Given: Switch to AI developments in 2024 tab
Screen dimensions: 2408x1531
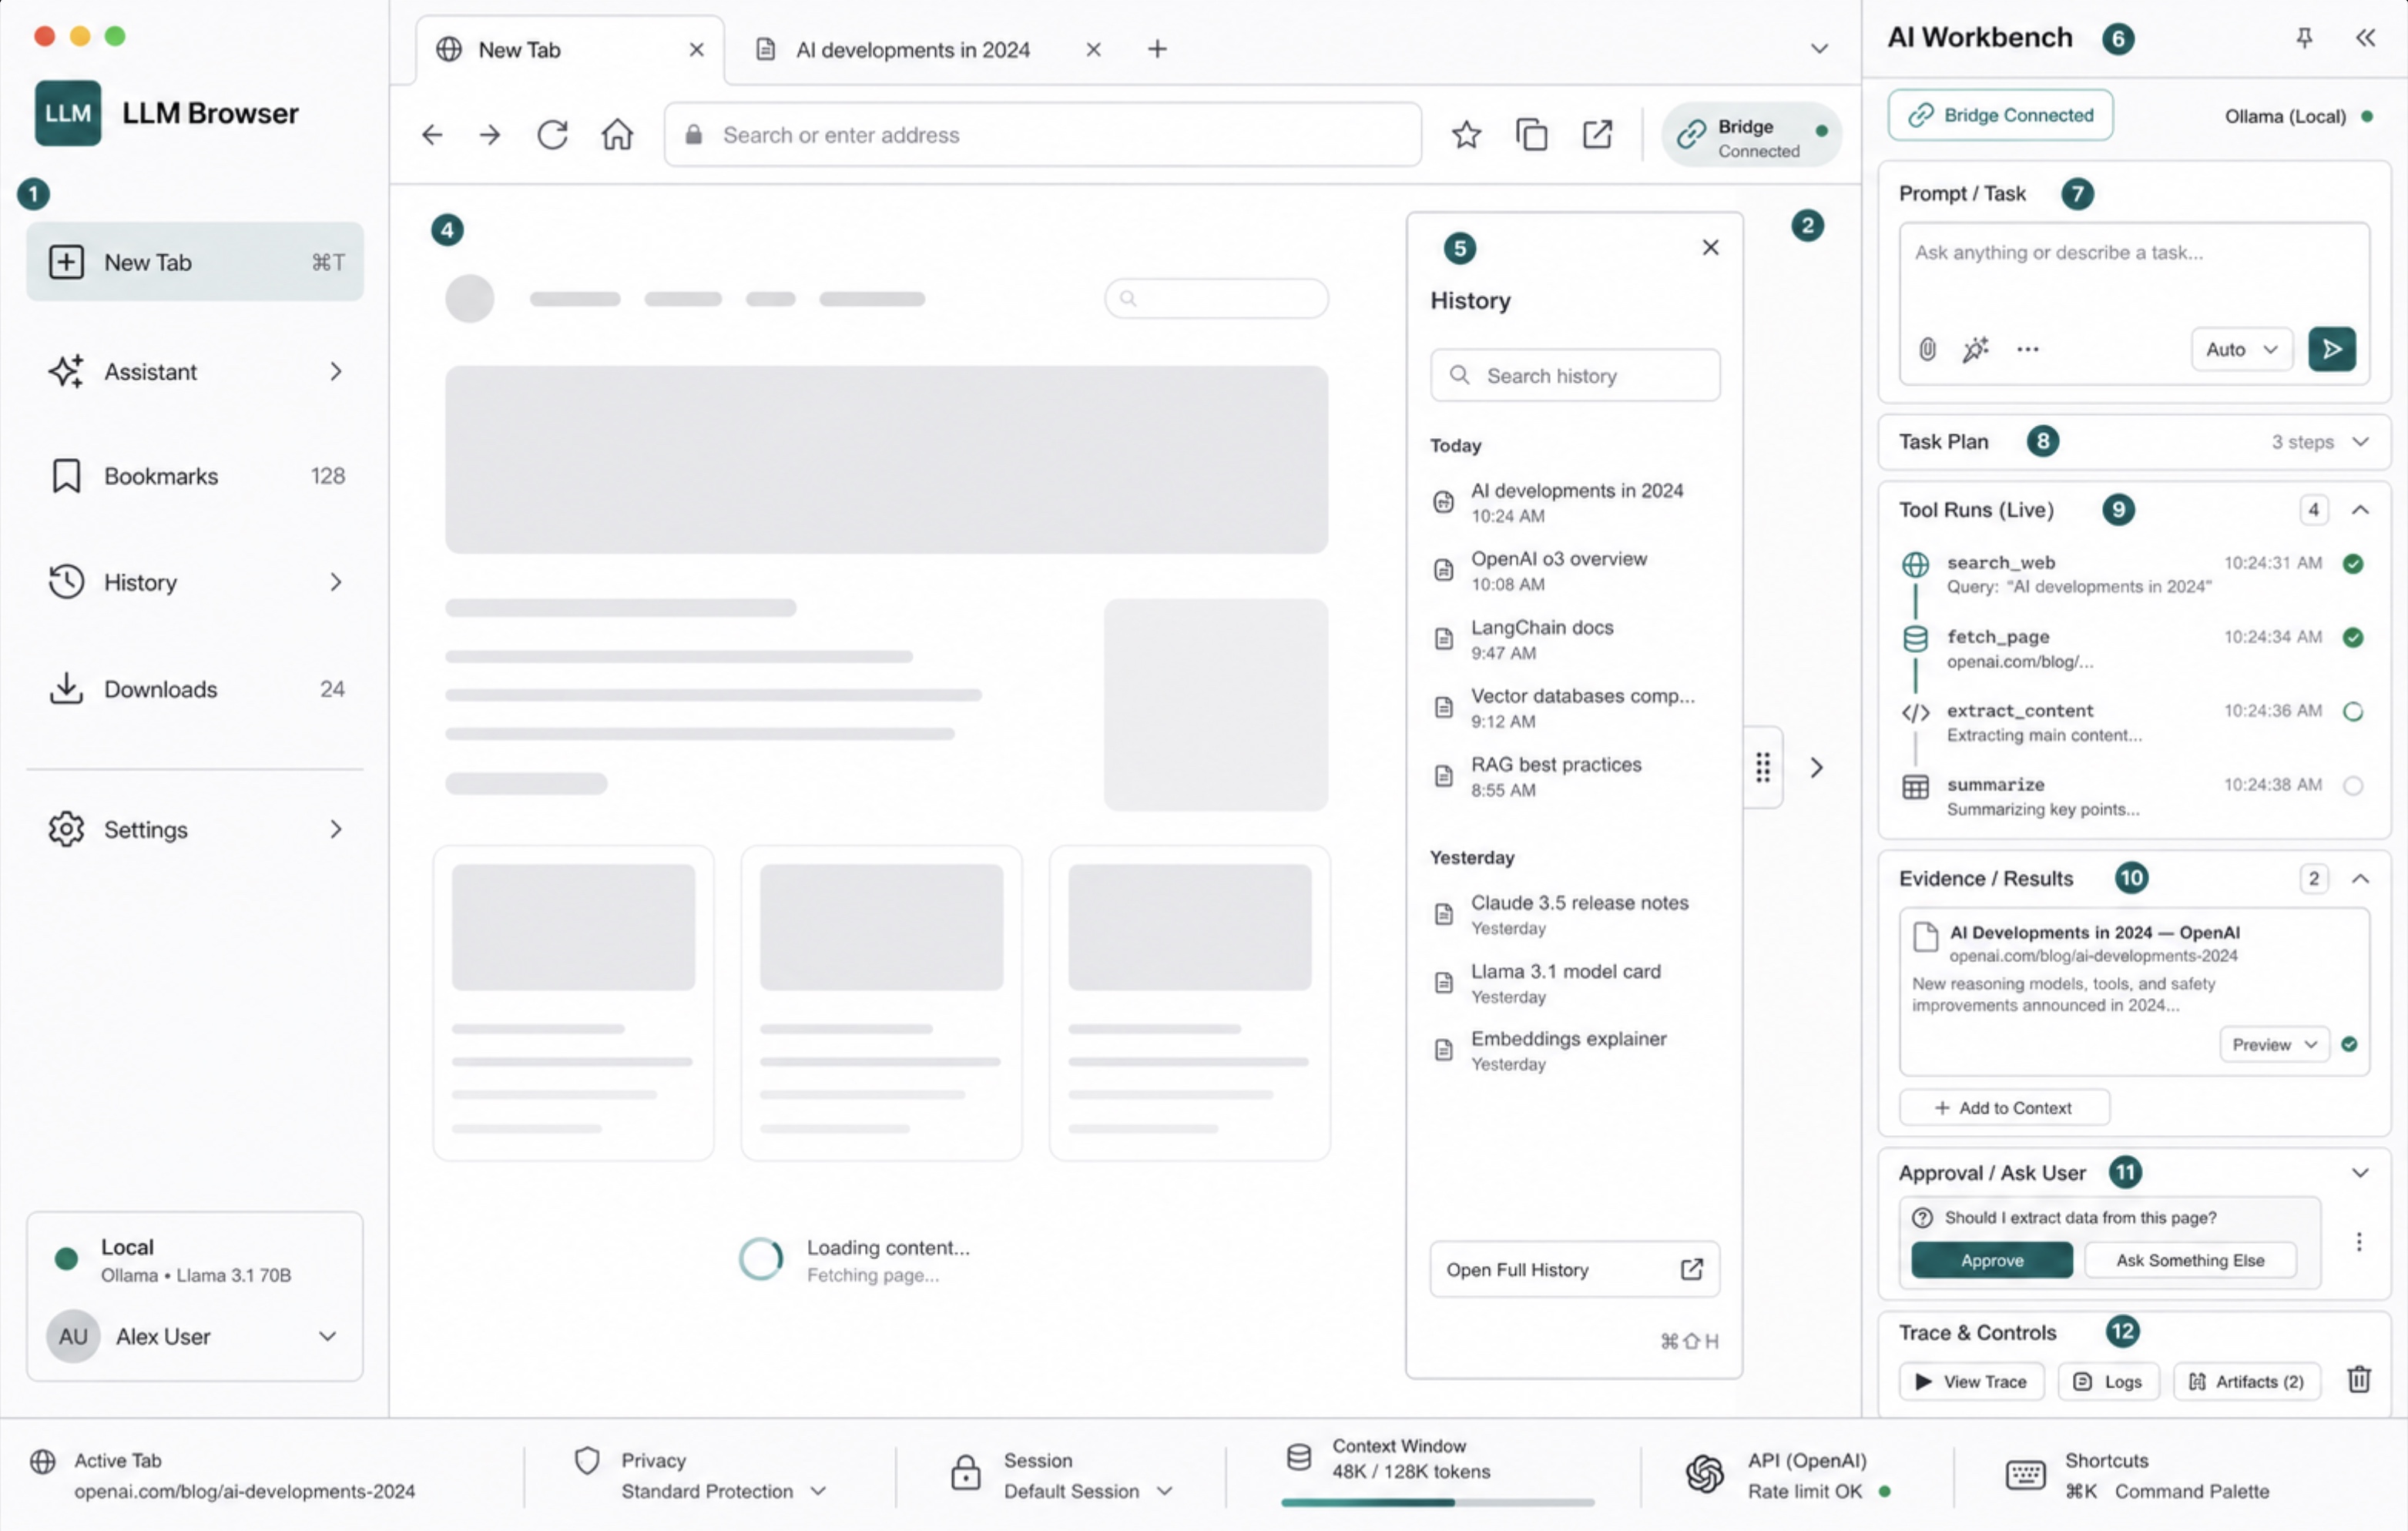Looking at the screenshot, I should pyautogui.click(x=911, y=49).
